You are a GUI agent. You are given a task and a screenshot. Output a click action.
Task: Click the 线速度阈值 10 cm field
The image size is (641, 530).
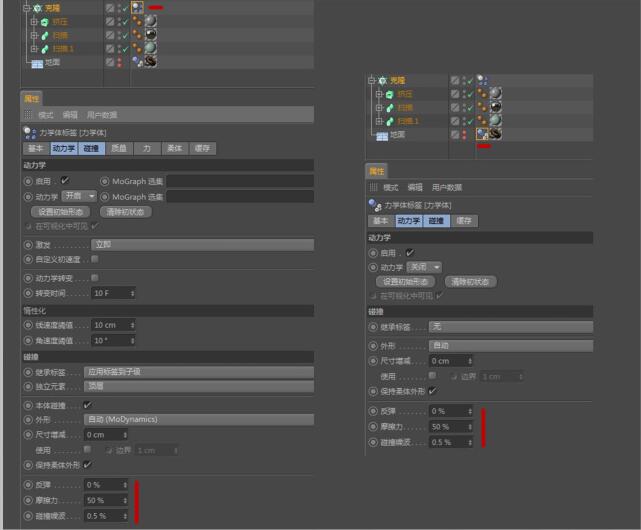(113, 325)
